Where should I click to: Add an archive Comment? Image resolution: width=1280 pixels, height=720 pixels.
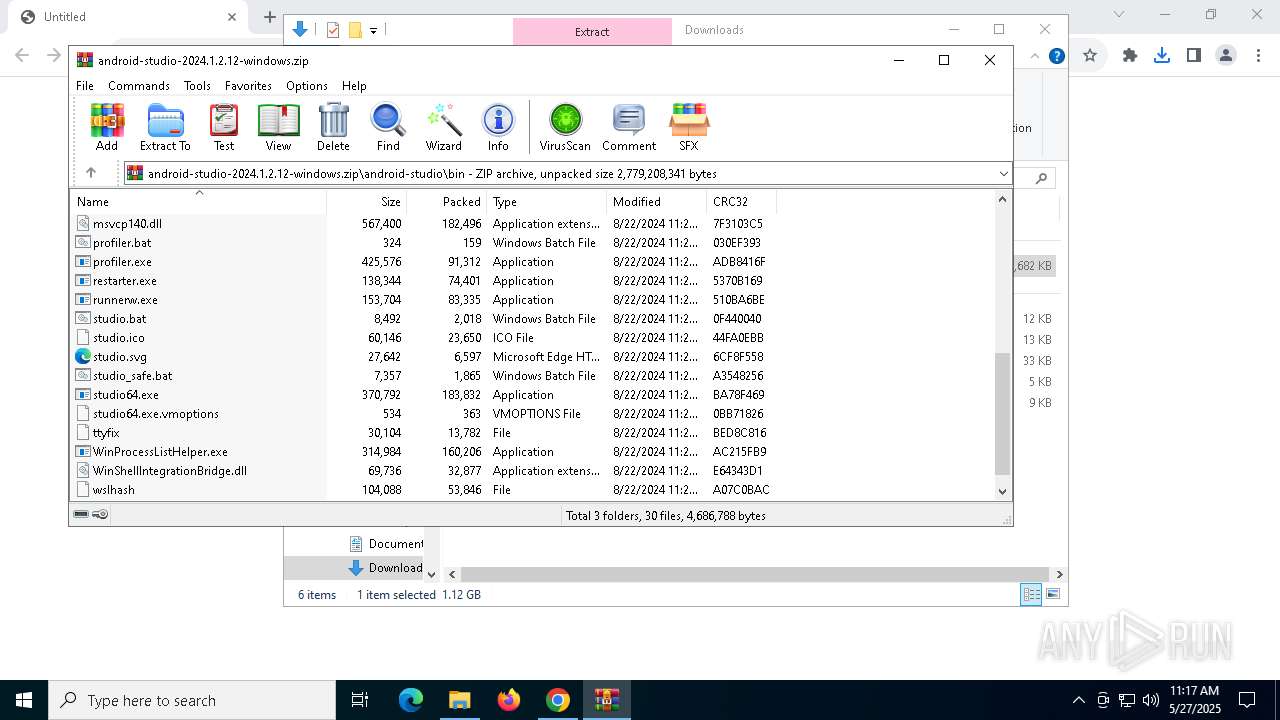(x=629, y=127)
